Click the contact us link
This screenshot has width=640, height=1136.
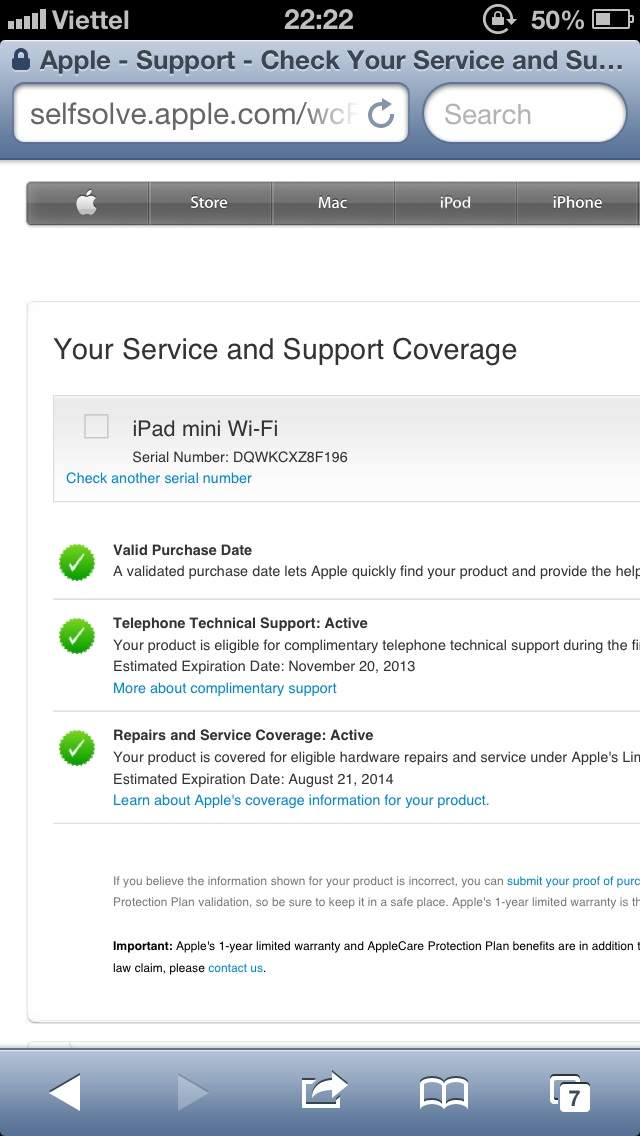tap(236, 968)
